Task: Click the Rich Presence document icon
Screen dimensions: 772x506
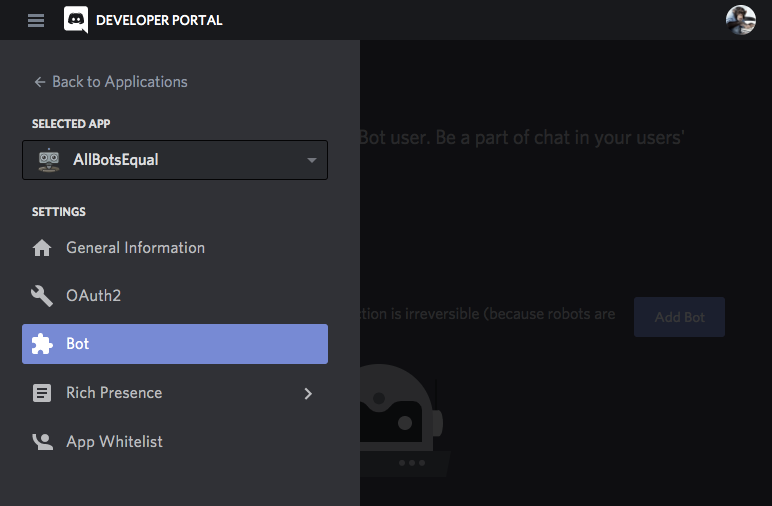Action: tap(42, 393)
